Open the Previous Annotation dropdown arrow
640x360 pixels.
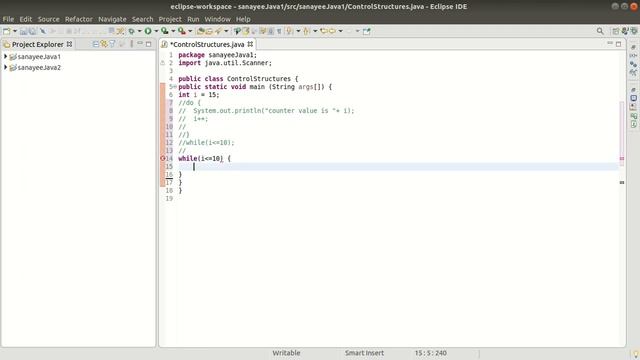coord(315,31)
